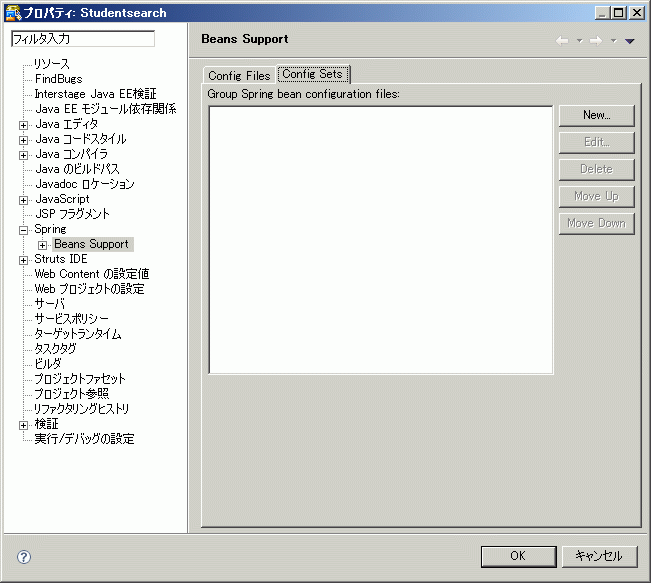Click the window title bar application icon

pyautogui.click(x=13, y=13)
